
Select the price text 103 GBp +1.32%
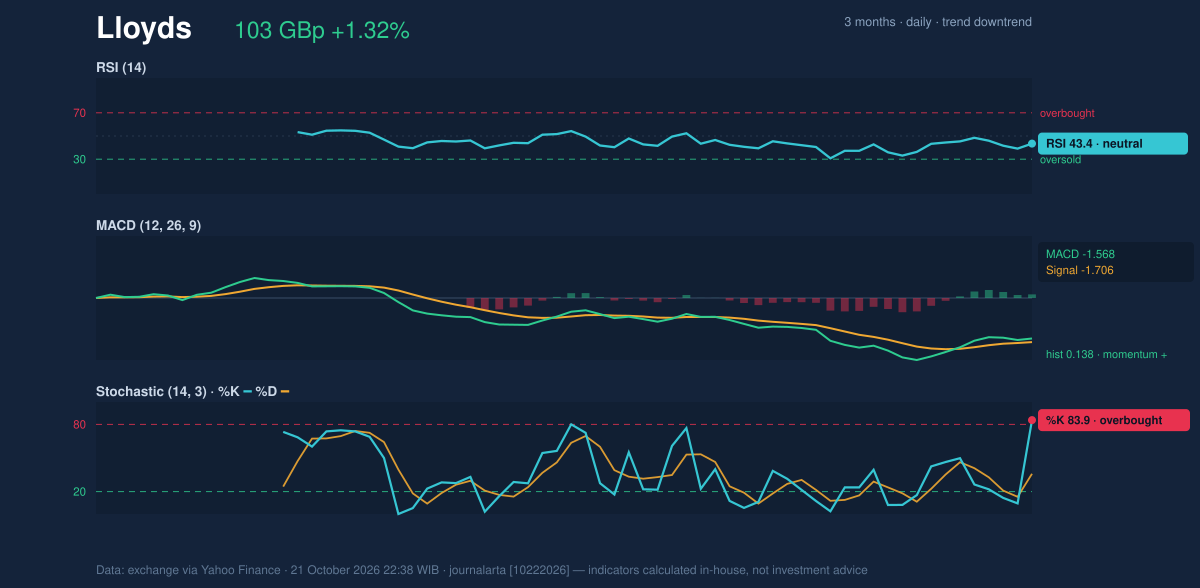322,31
